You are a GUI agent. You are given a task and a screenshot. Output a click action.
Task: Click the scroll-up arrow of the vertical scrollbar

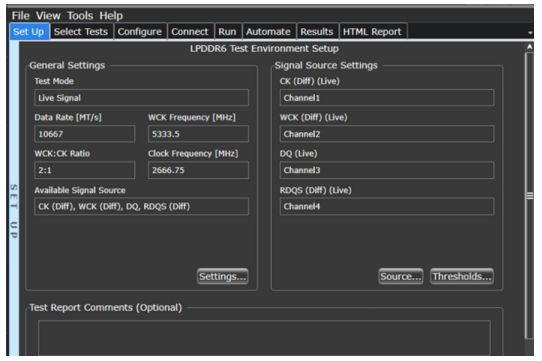point(530,47)
